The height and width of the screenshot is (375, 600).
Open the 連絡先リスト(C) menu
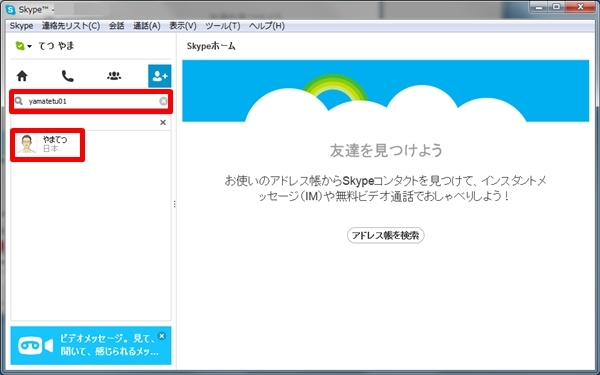(x=71, y=26)
